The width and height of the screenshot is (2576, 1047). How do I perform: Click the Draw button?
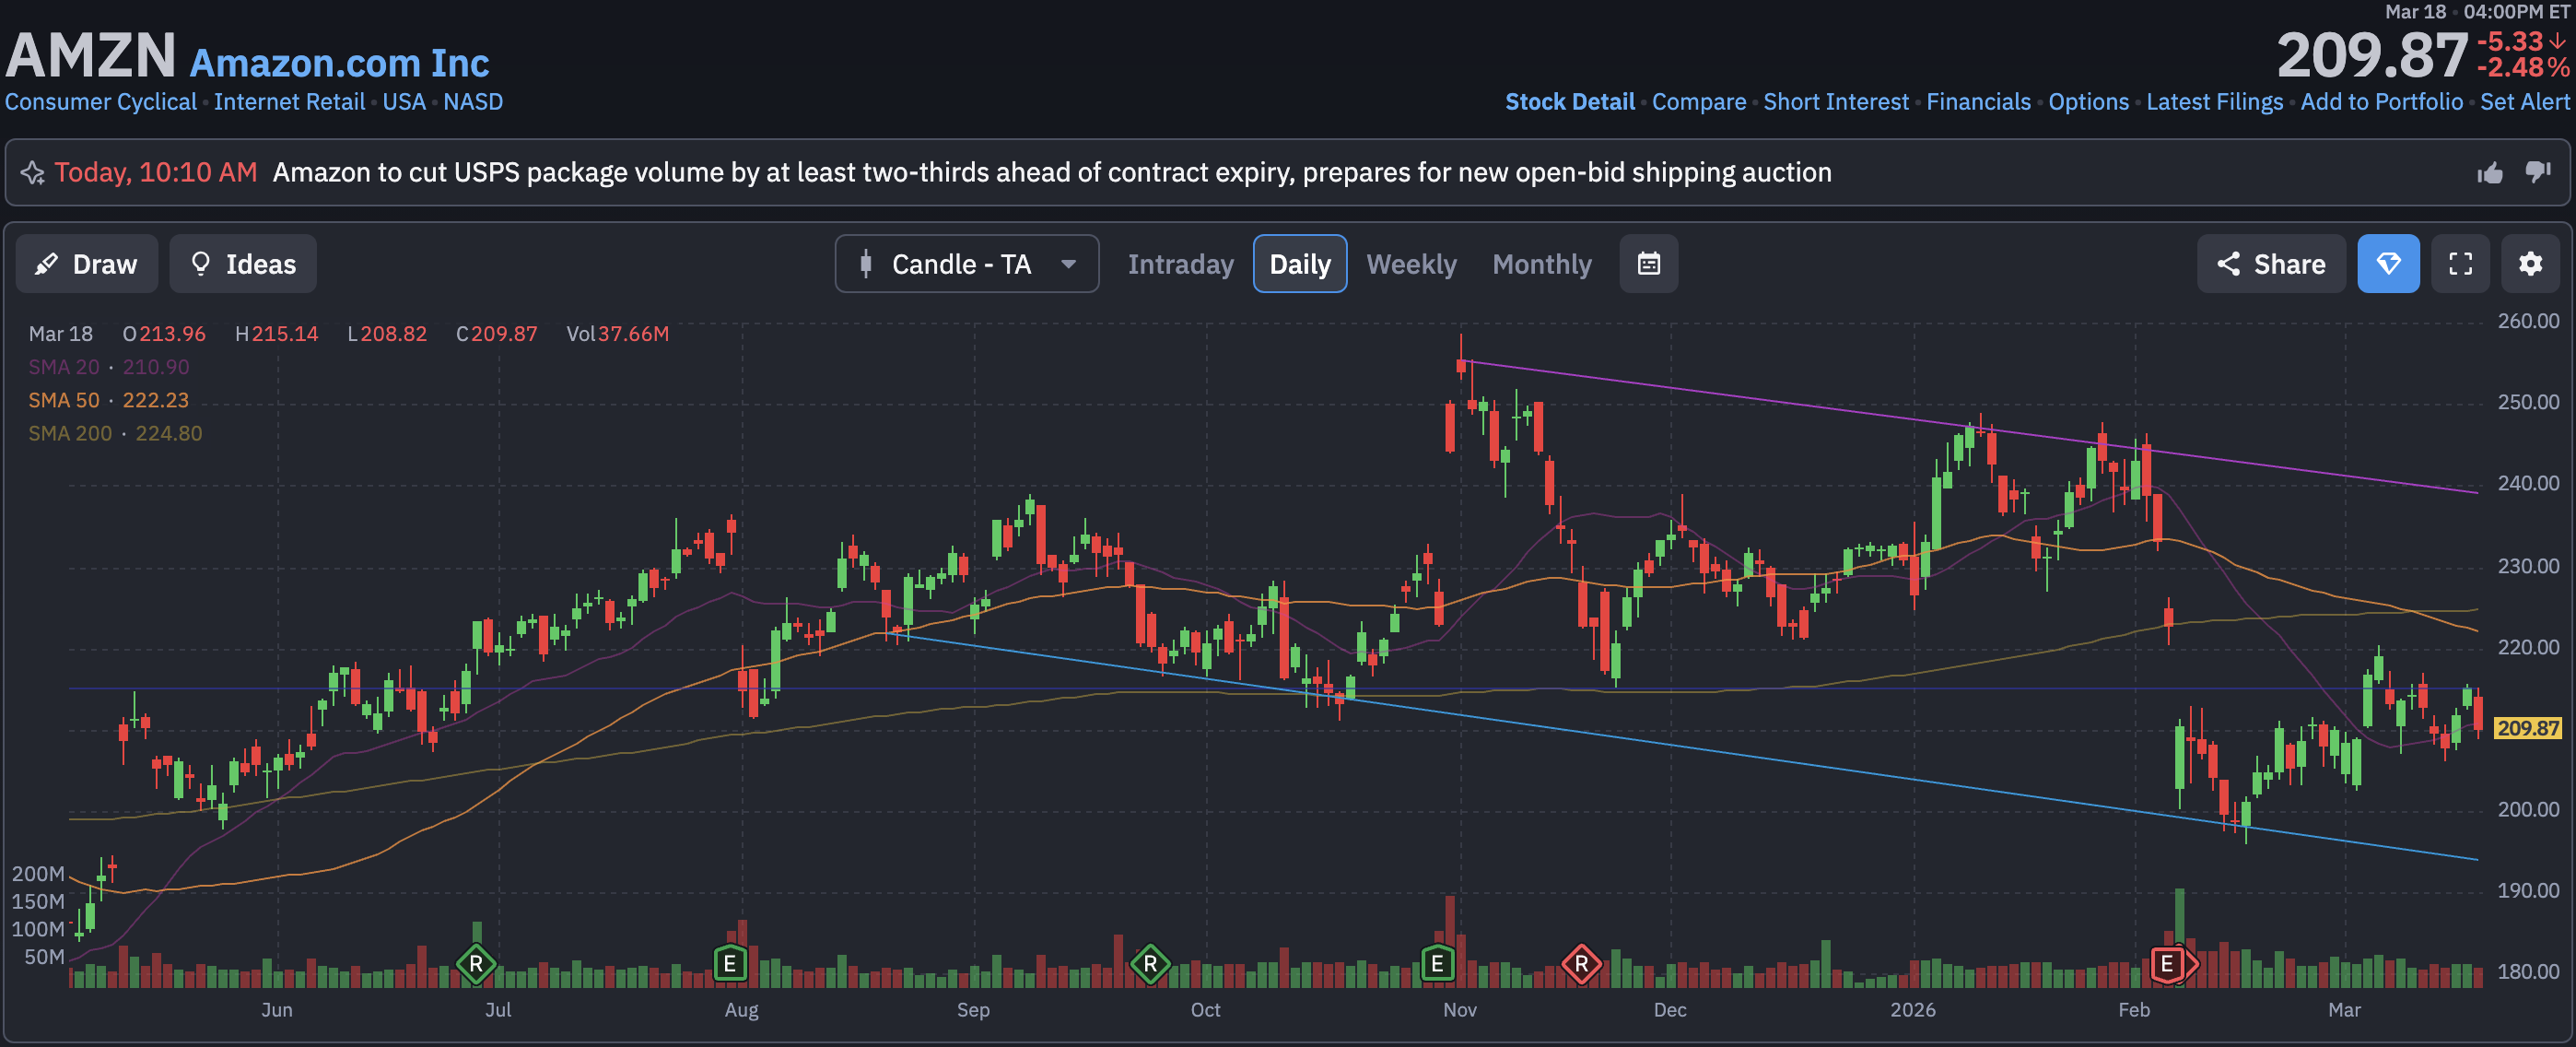[x=87, y=264]
